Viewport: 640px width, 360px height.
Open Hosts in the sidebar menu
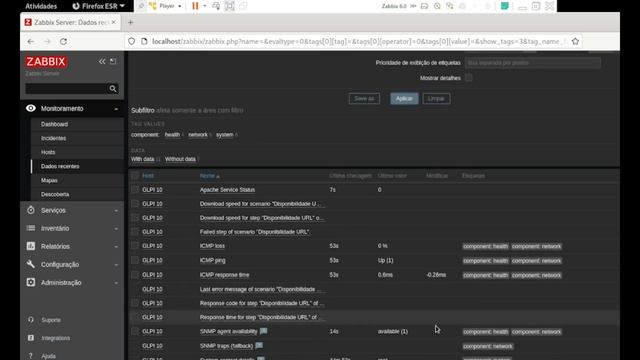(x=48, y=152)
